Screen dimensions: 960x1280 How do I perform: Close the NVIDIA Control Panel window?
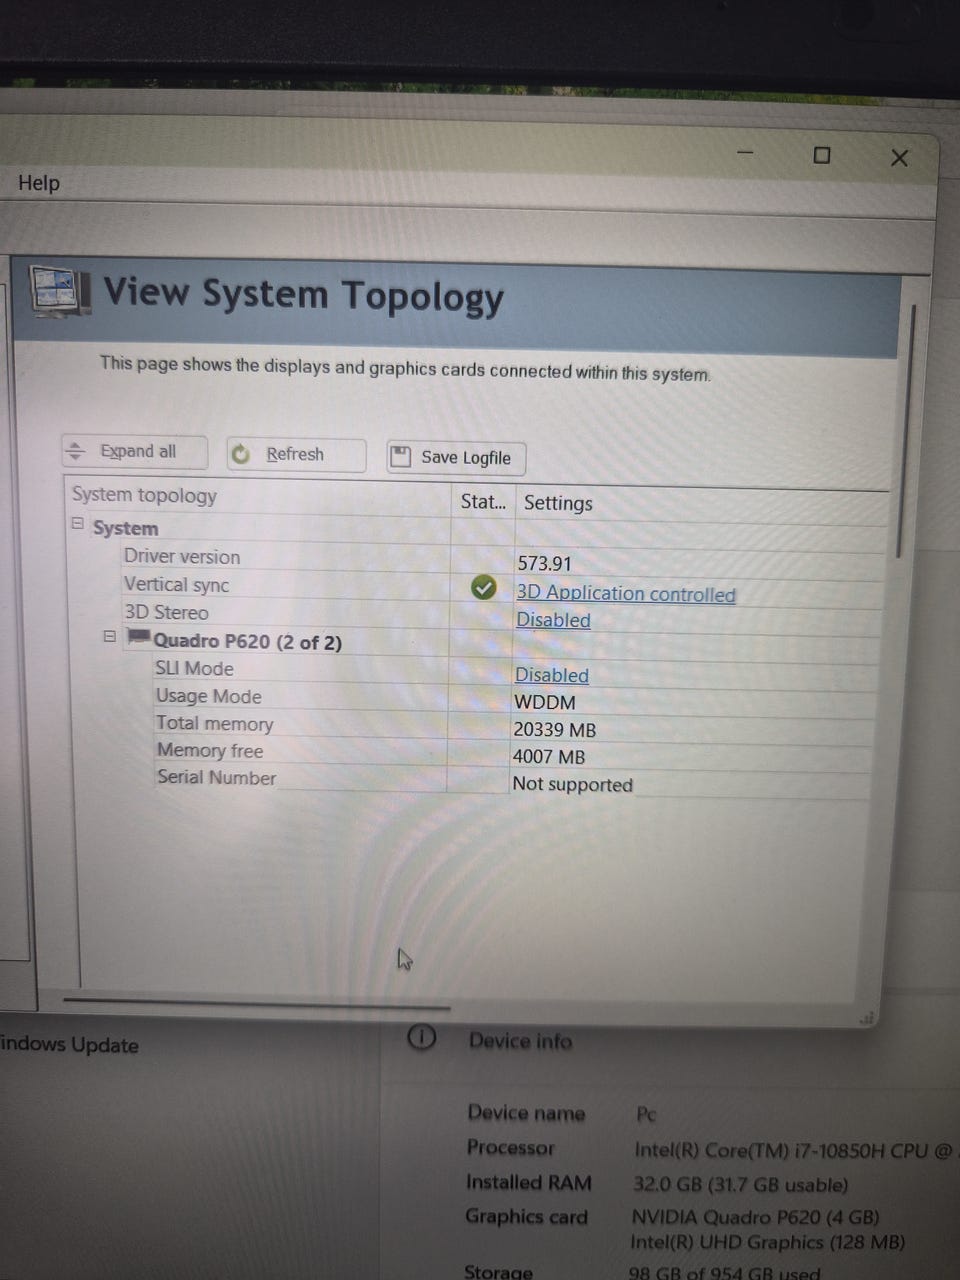pos(899,158)
